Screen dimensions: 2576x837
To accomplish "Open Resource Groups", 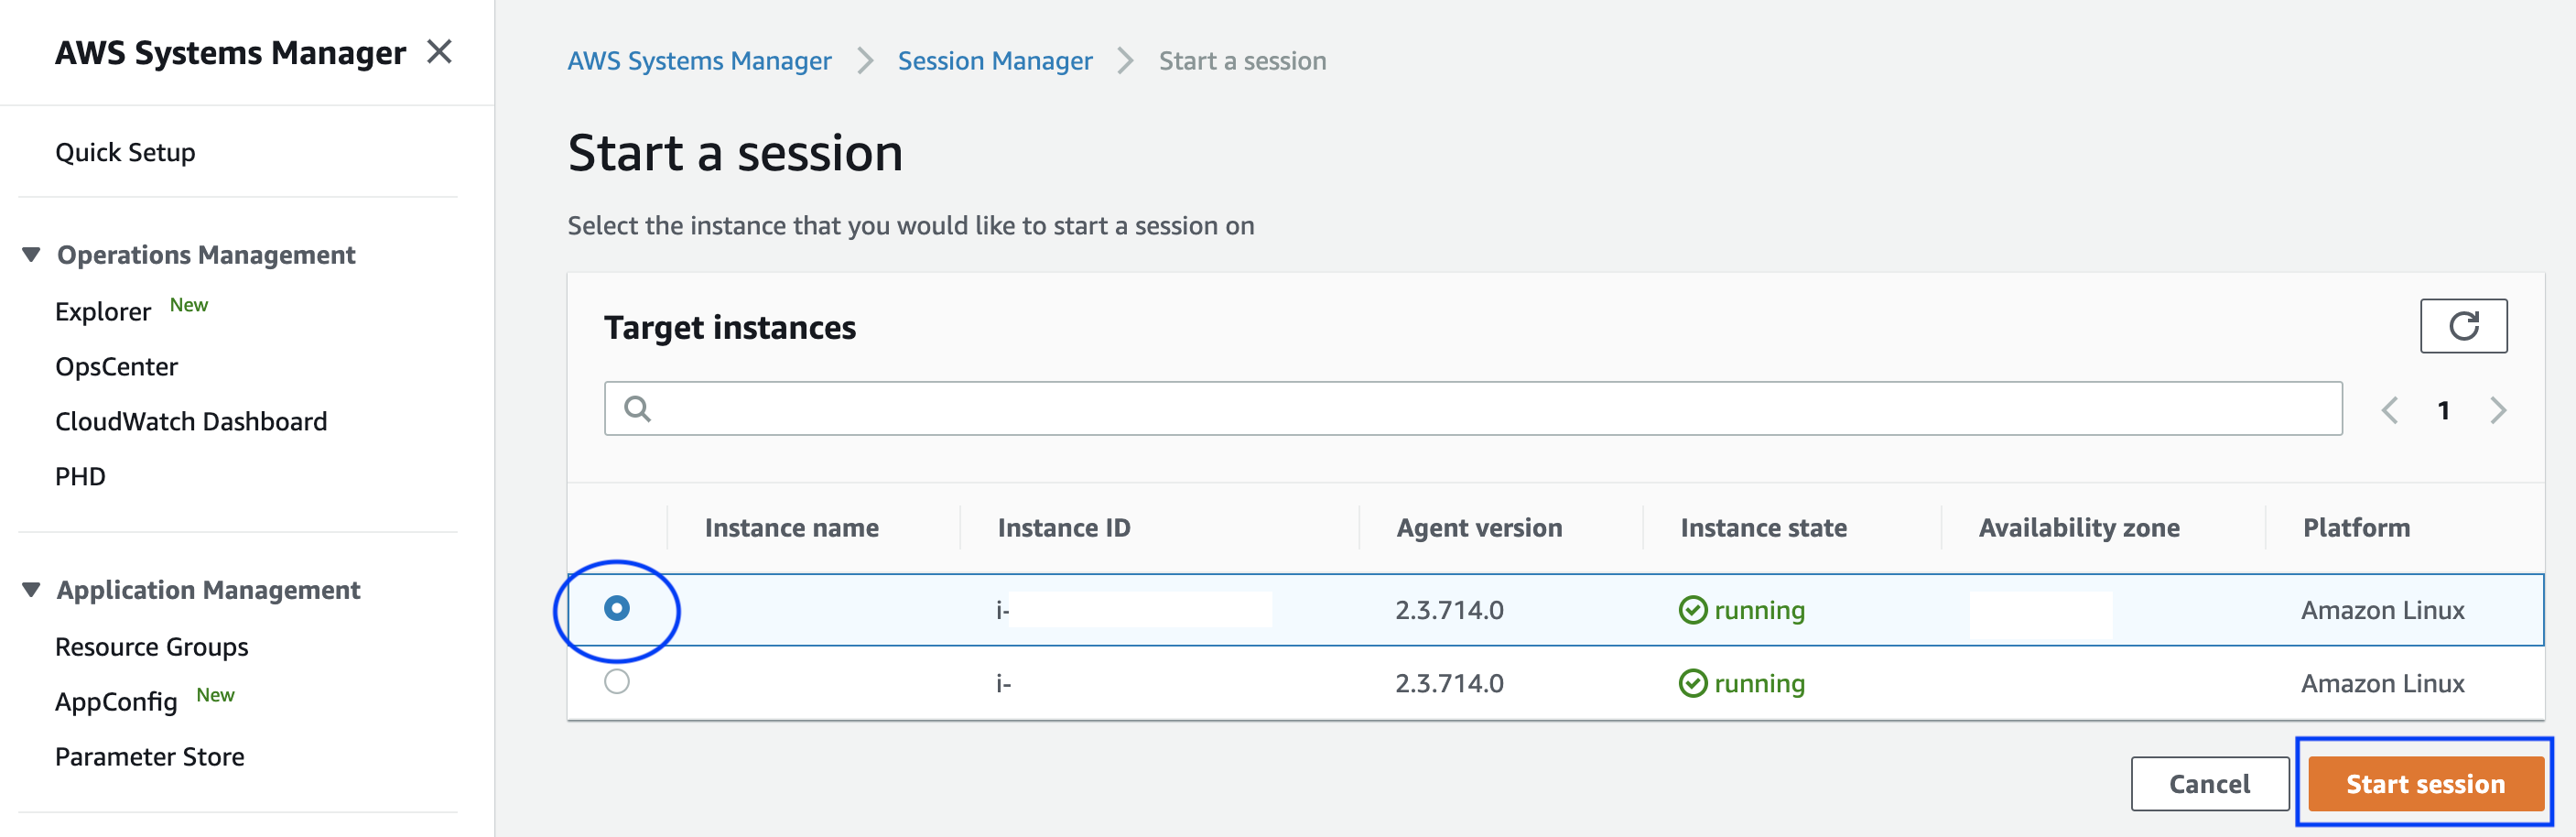I will 151,647.
